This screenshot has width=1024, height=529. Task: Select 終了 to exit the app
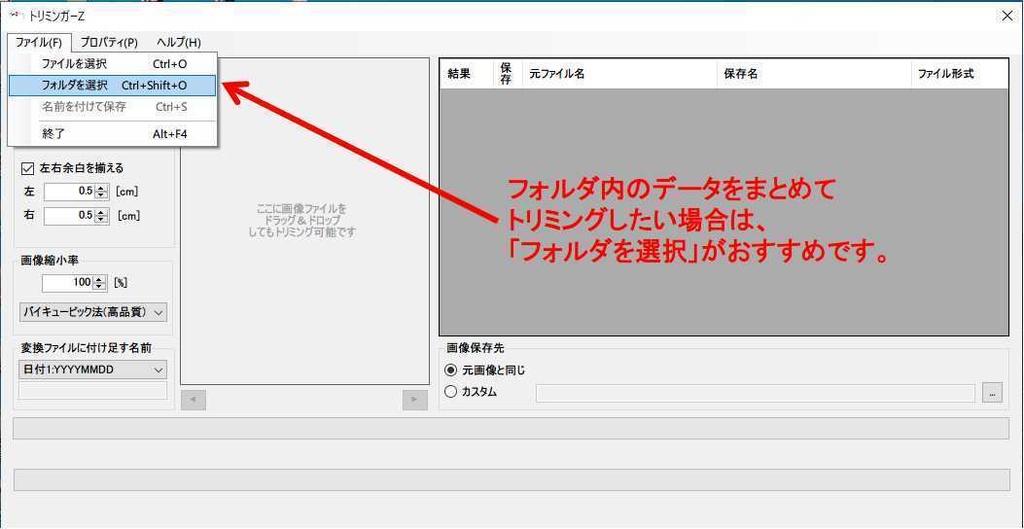click(112, 133)
